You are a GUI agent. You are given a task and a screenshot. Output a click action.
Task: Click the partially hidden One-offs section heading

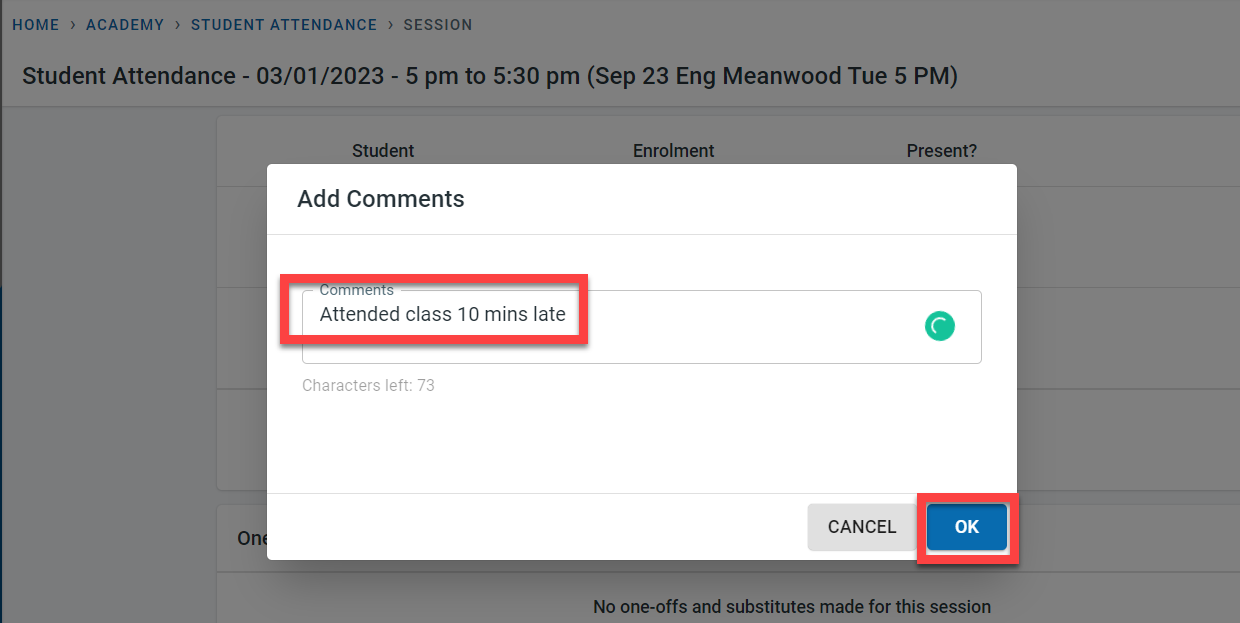click(x=251, y=538)
